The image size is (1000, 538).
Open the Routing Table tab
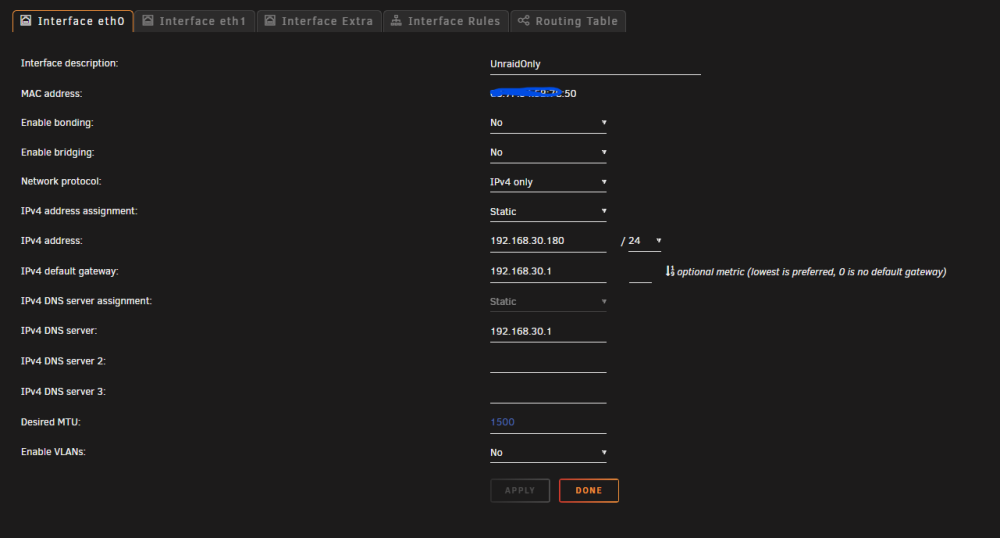pyautogui.click(x=568, y=21)
